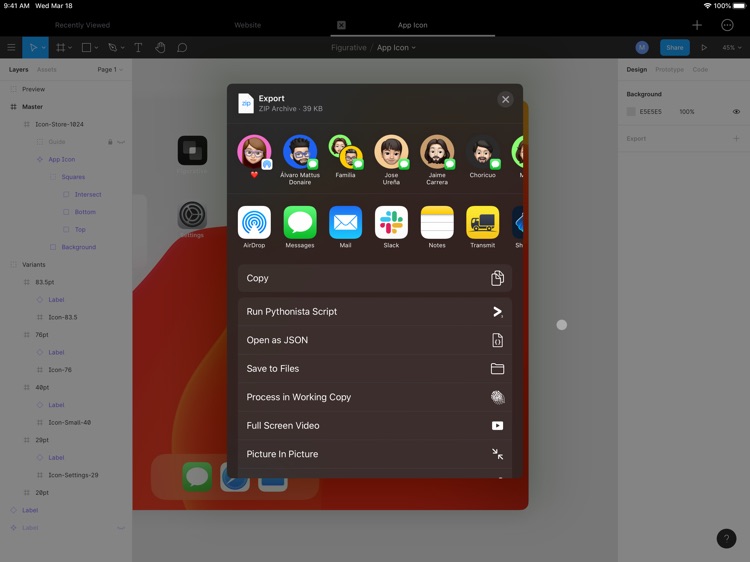Select the Icon-Small-40 layer

(69, 422)
